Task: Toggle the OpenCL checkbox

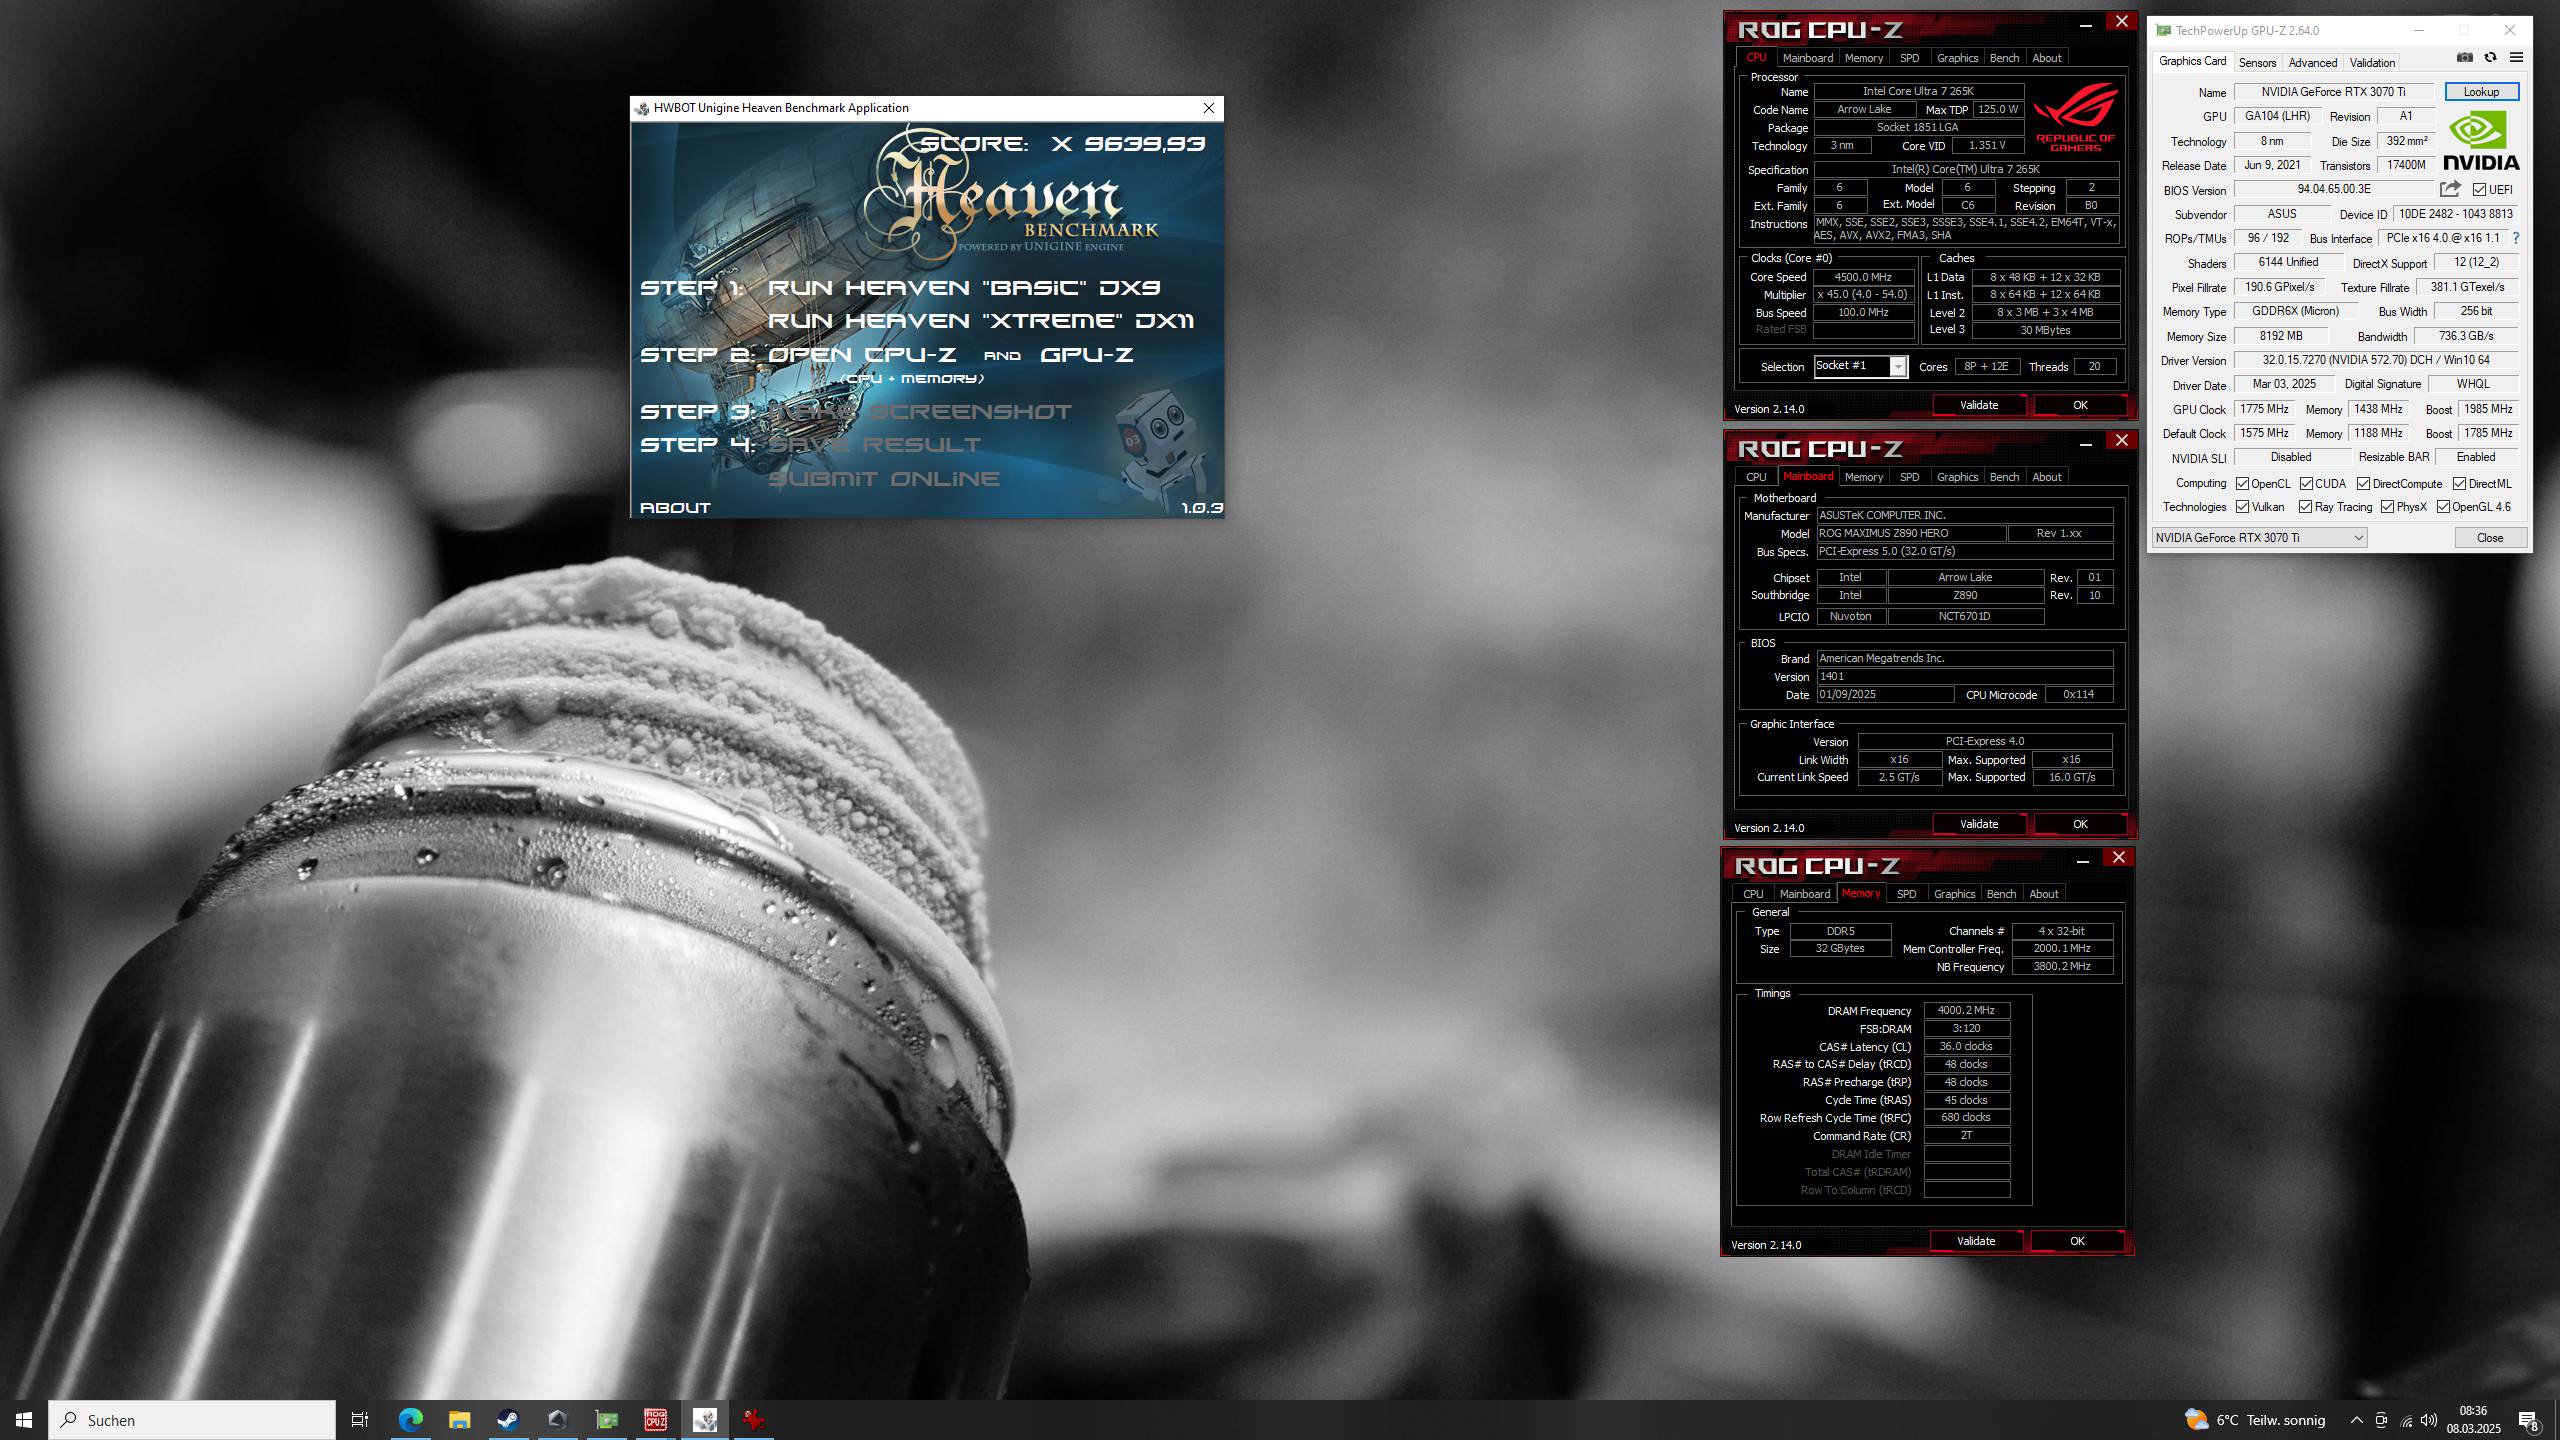Action: tap(2243, 483)
